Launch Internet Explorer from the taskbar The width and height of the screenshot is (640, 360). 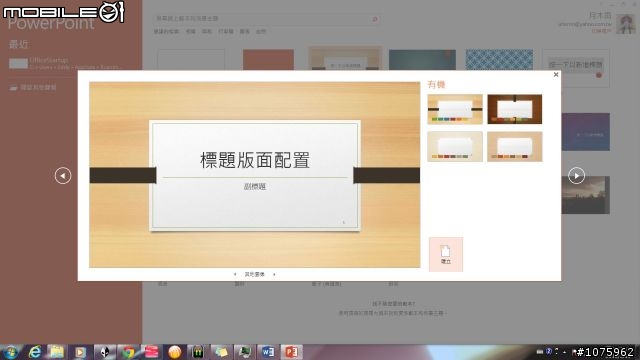click(x=35, y=352)
